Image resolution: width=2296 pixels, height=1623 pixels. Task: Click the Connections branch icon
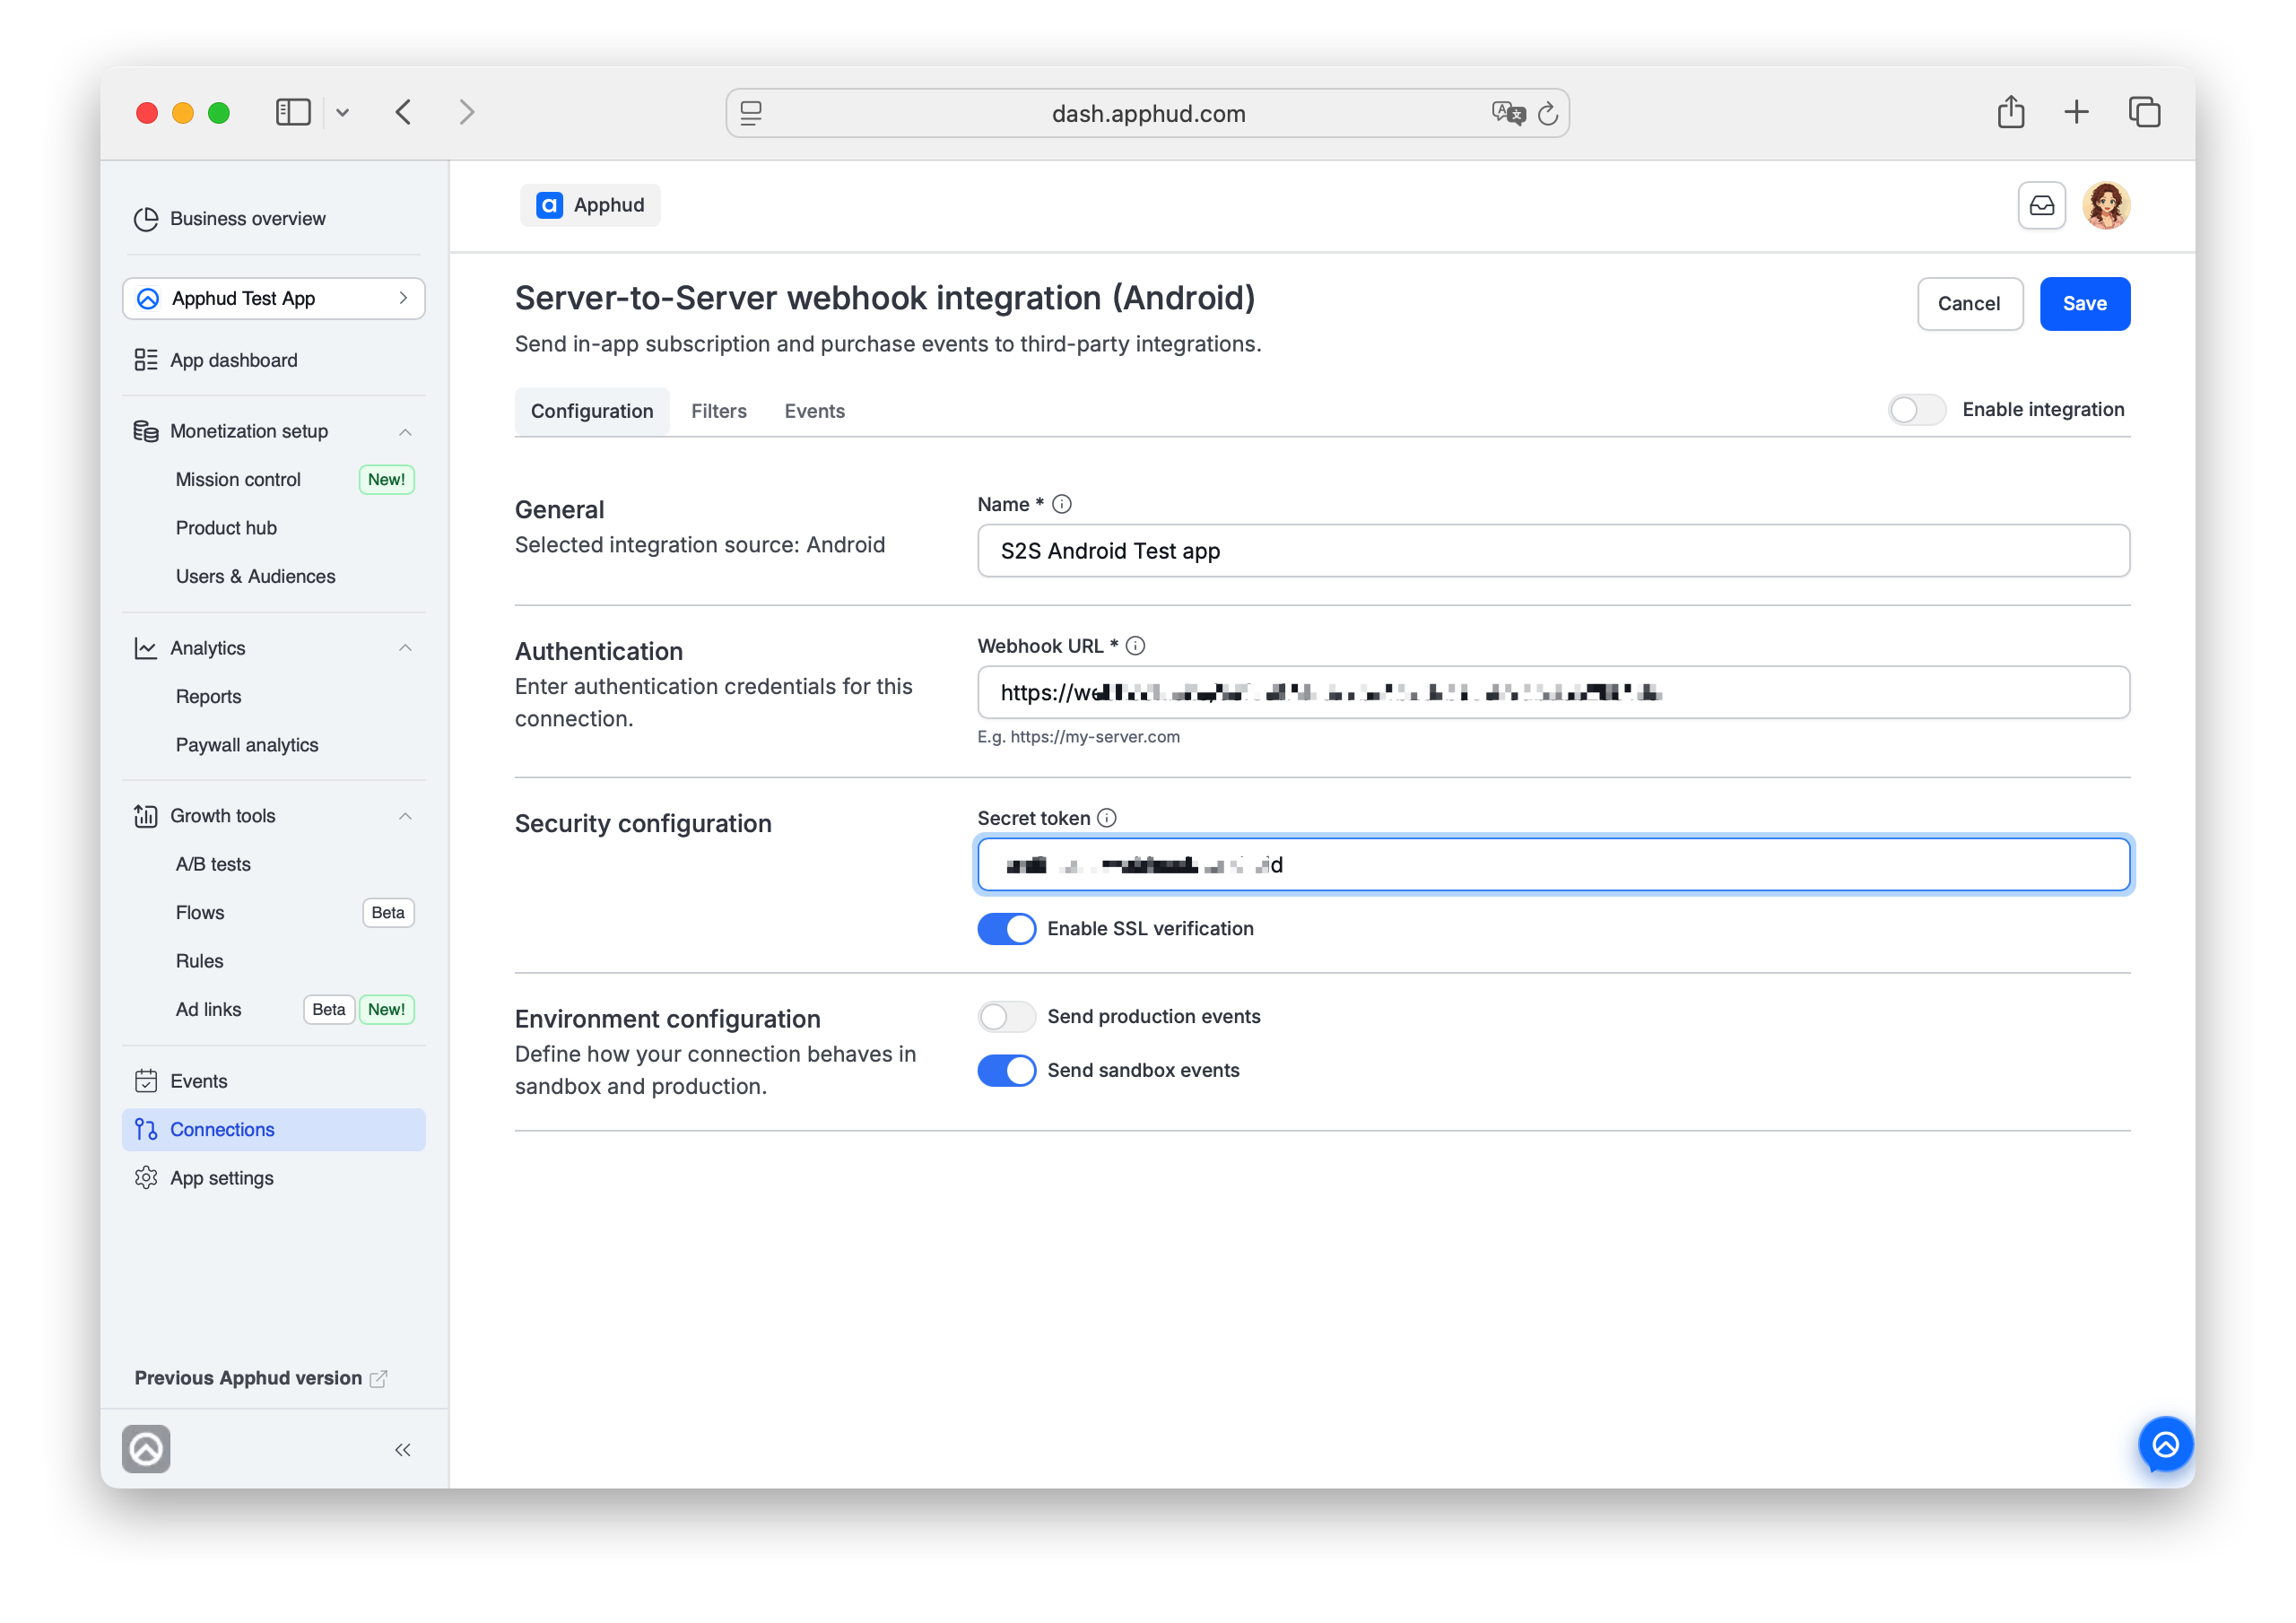[x=146, y=1129]
